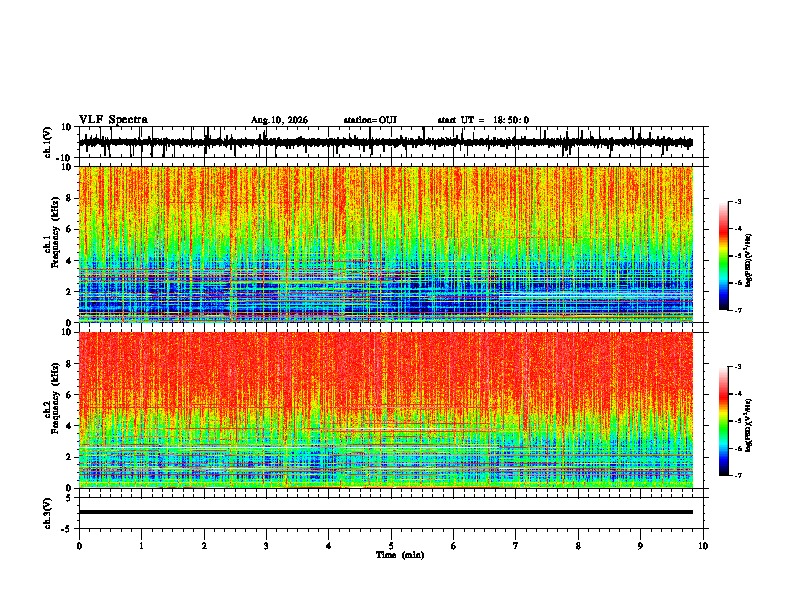Click the "Time (min)" axis label
Screen dimensions: 792x612
coord(400,555)
